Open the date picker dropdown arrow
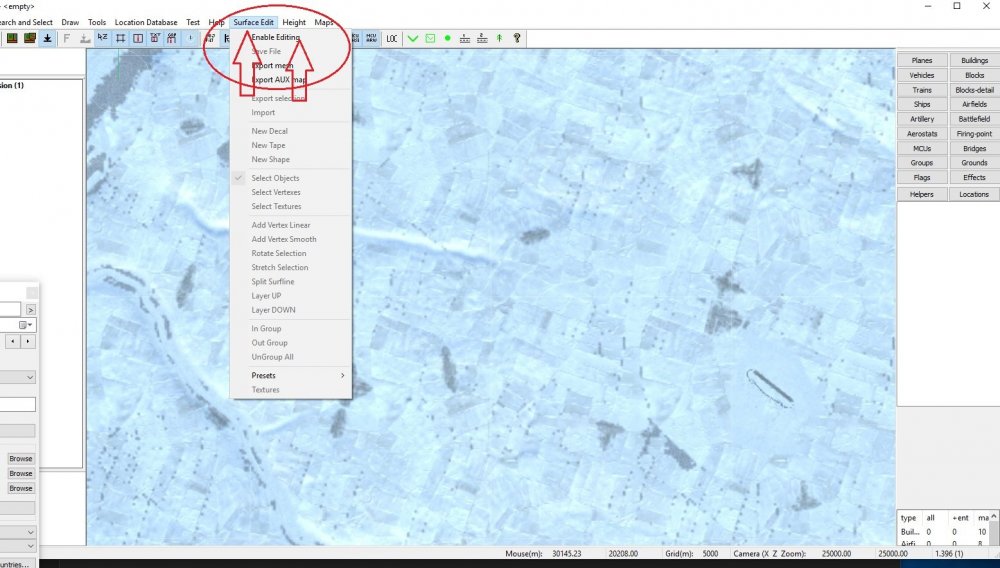This screenshot has width=1000, height=568. point(30,325)
